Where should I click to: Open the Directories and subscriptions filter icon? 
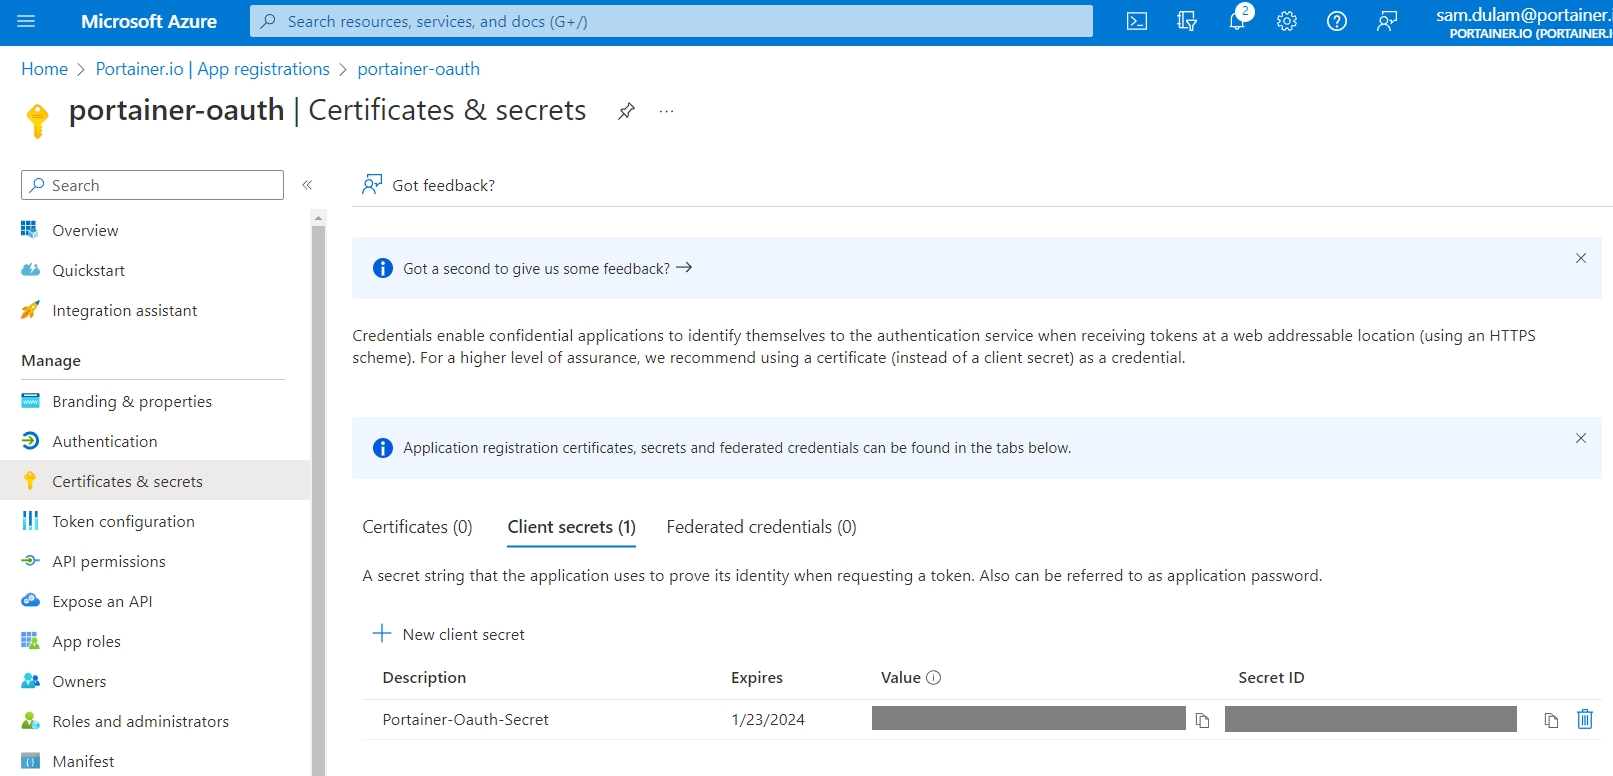(1187, 21)
